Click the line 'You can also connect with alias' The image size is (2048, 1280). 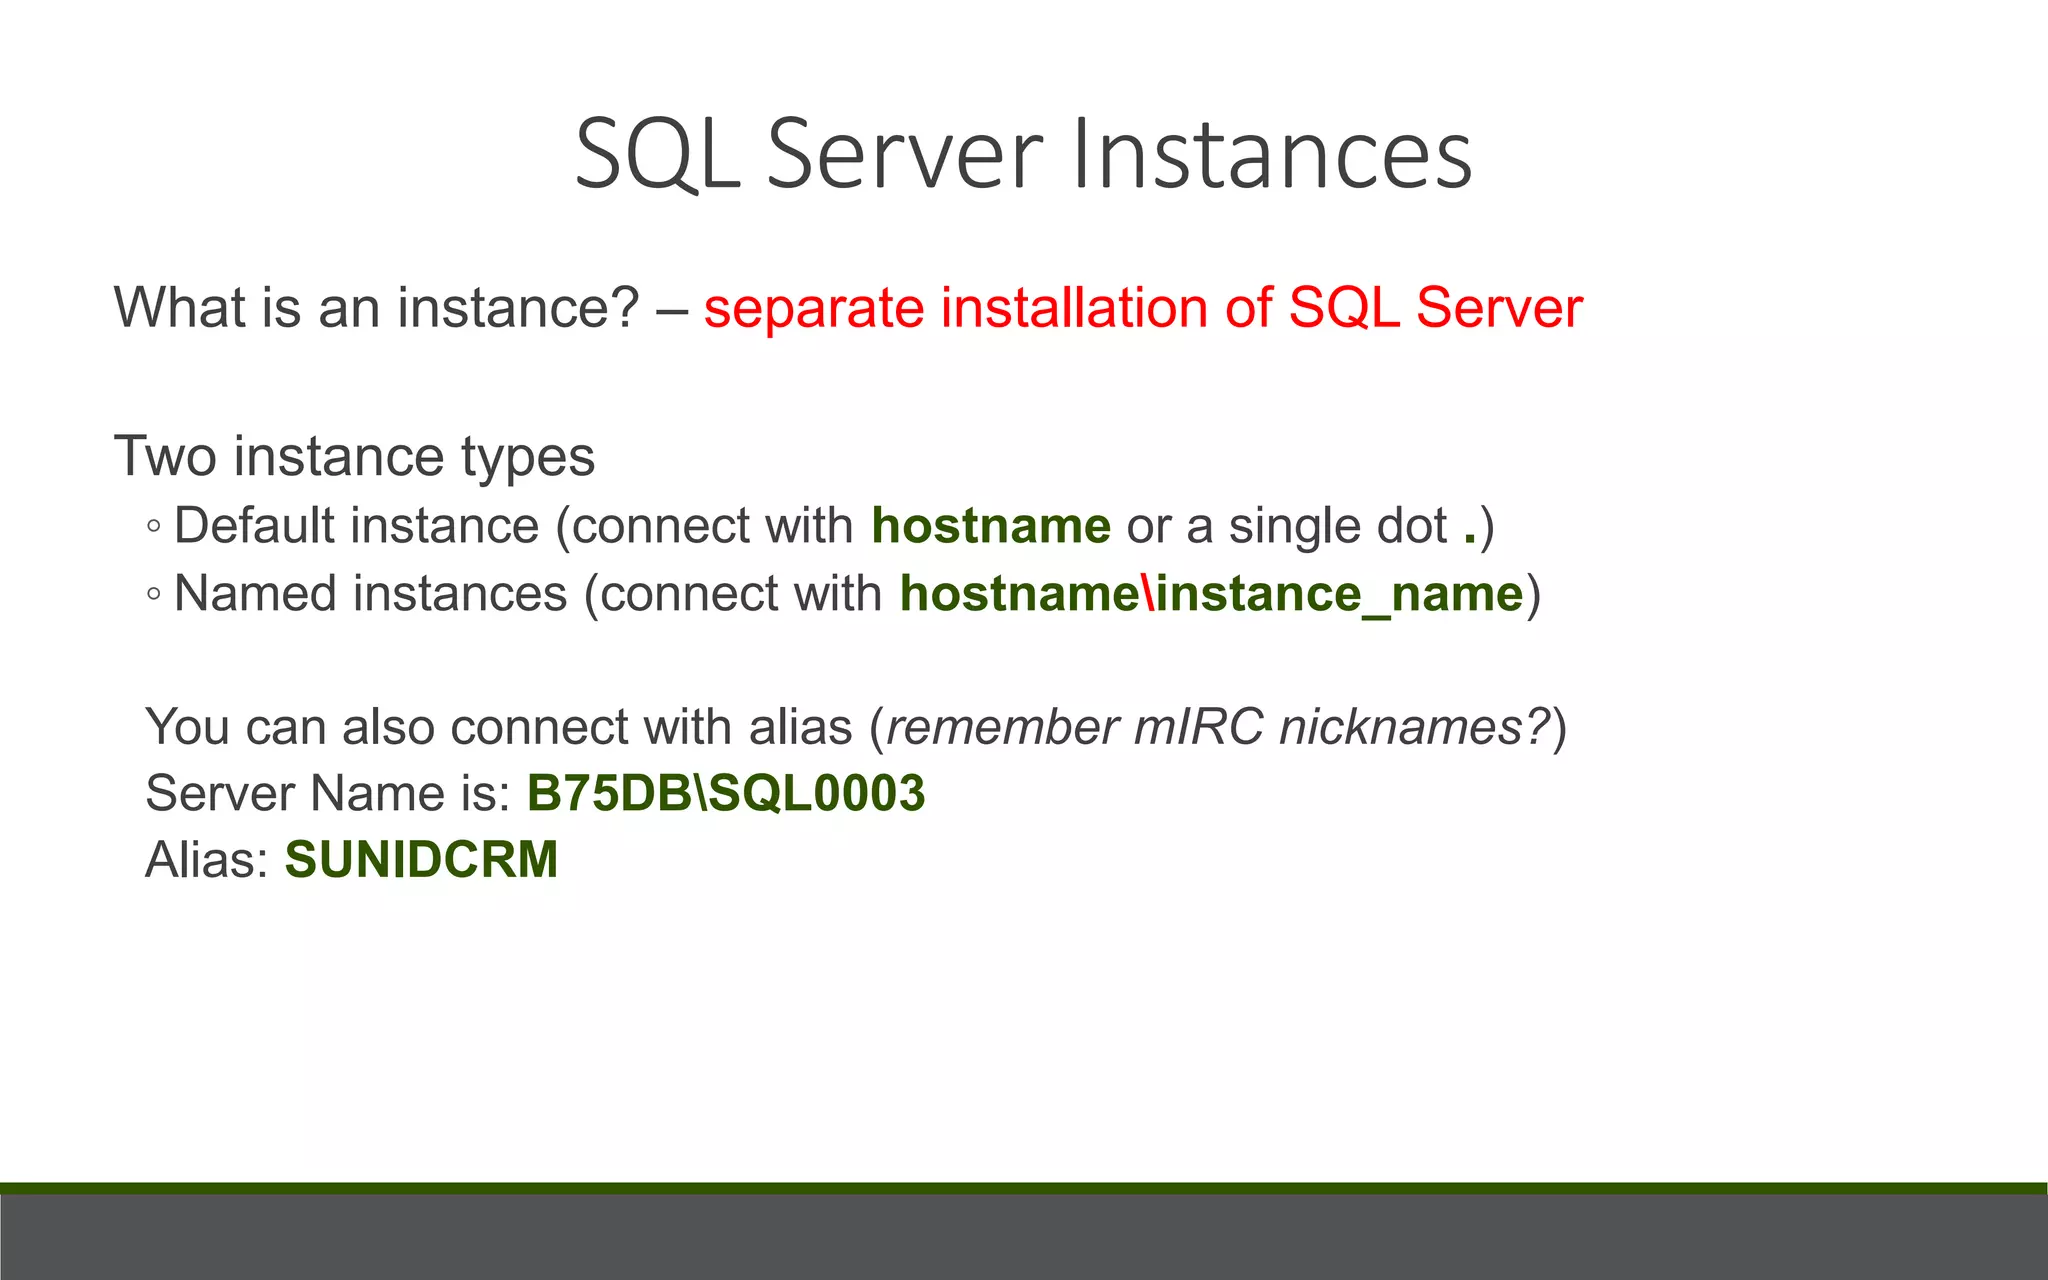856,727
